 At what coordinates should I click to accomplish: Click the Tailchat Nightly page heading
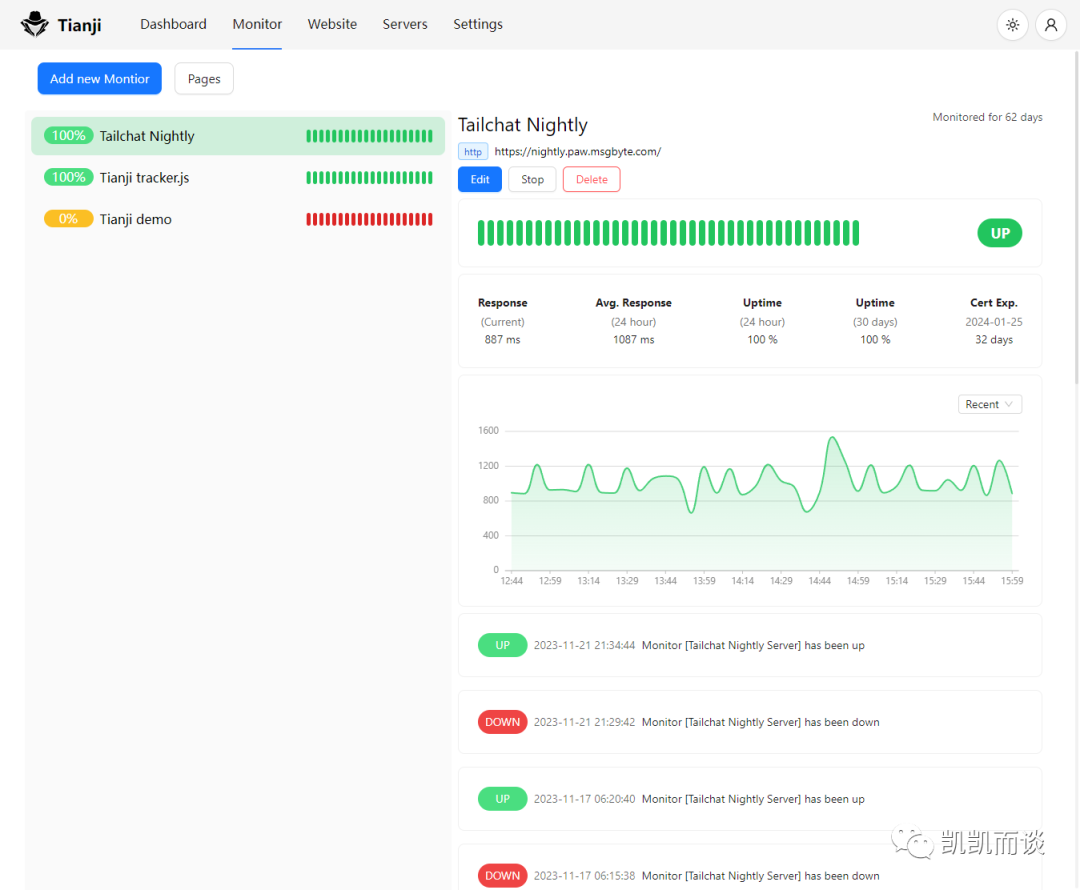tap(523, 125)
